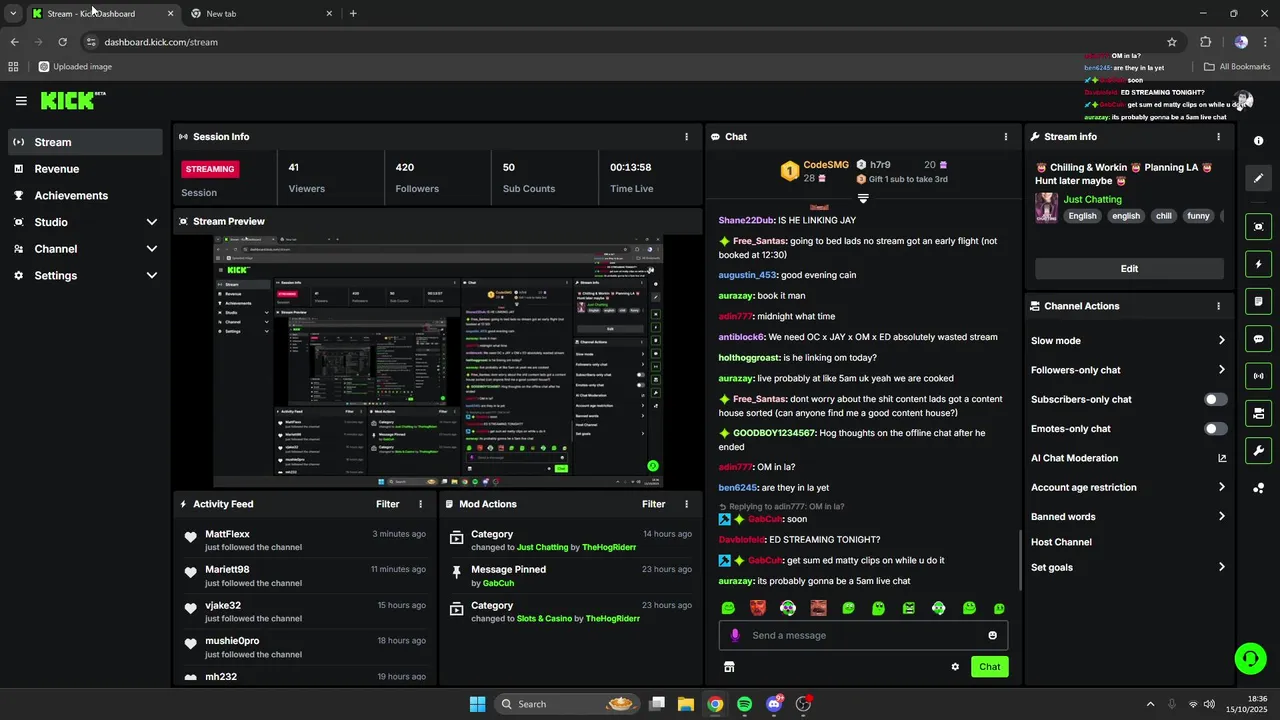This screenshot has height=720, width=1280.
Task: Open Activity Feed three-dot menu
Action: click(420, 504)
